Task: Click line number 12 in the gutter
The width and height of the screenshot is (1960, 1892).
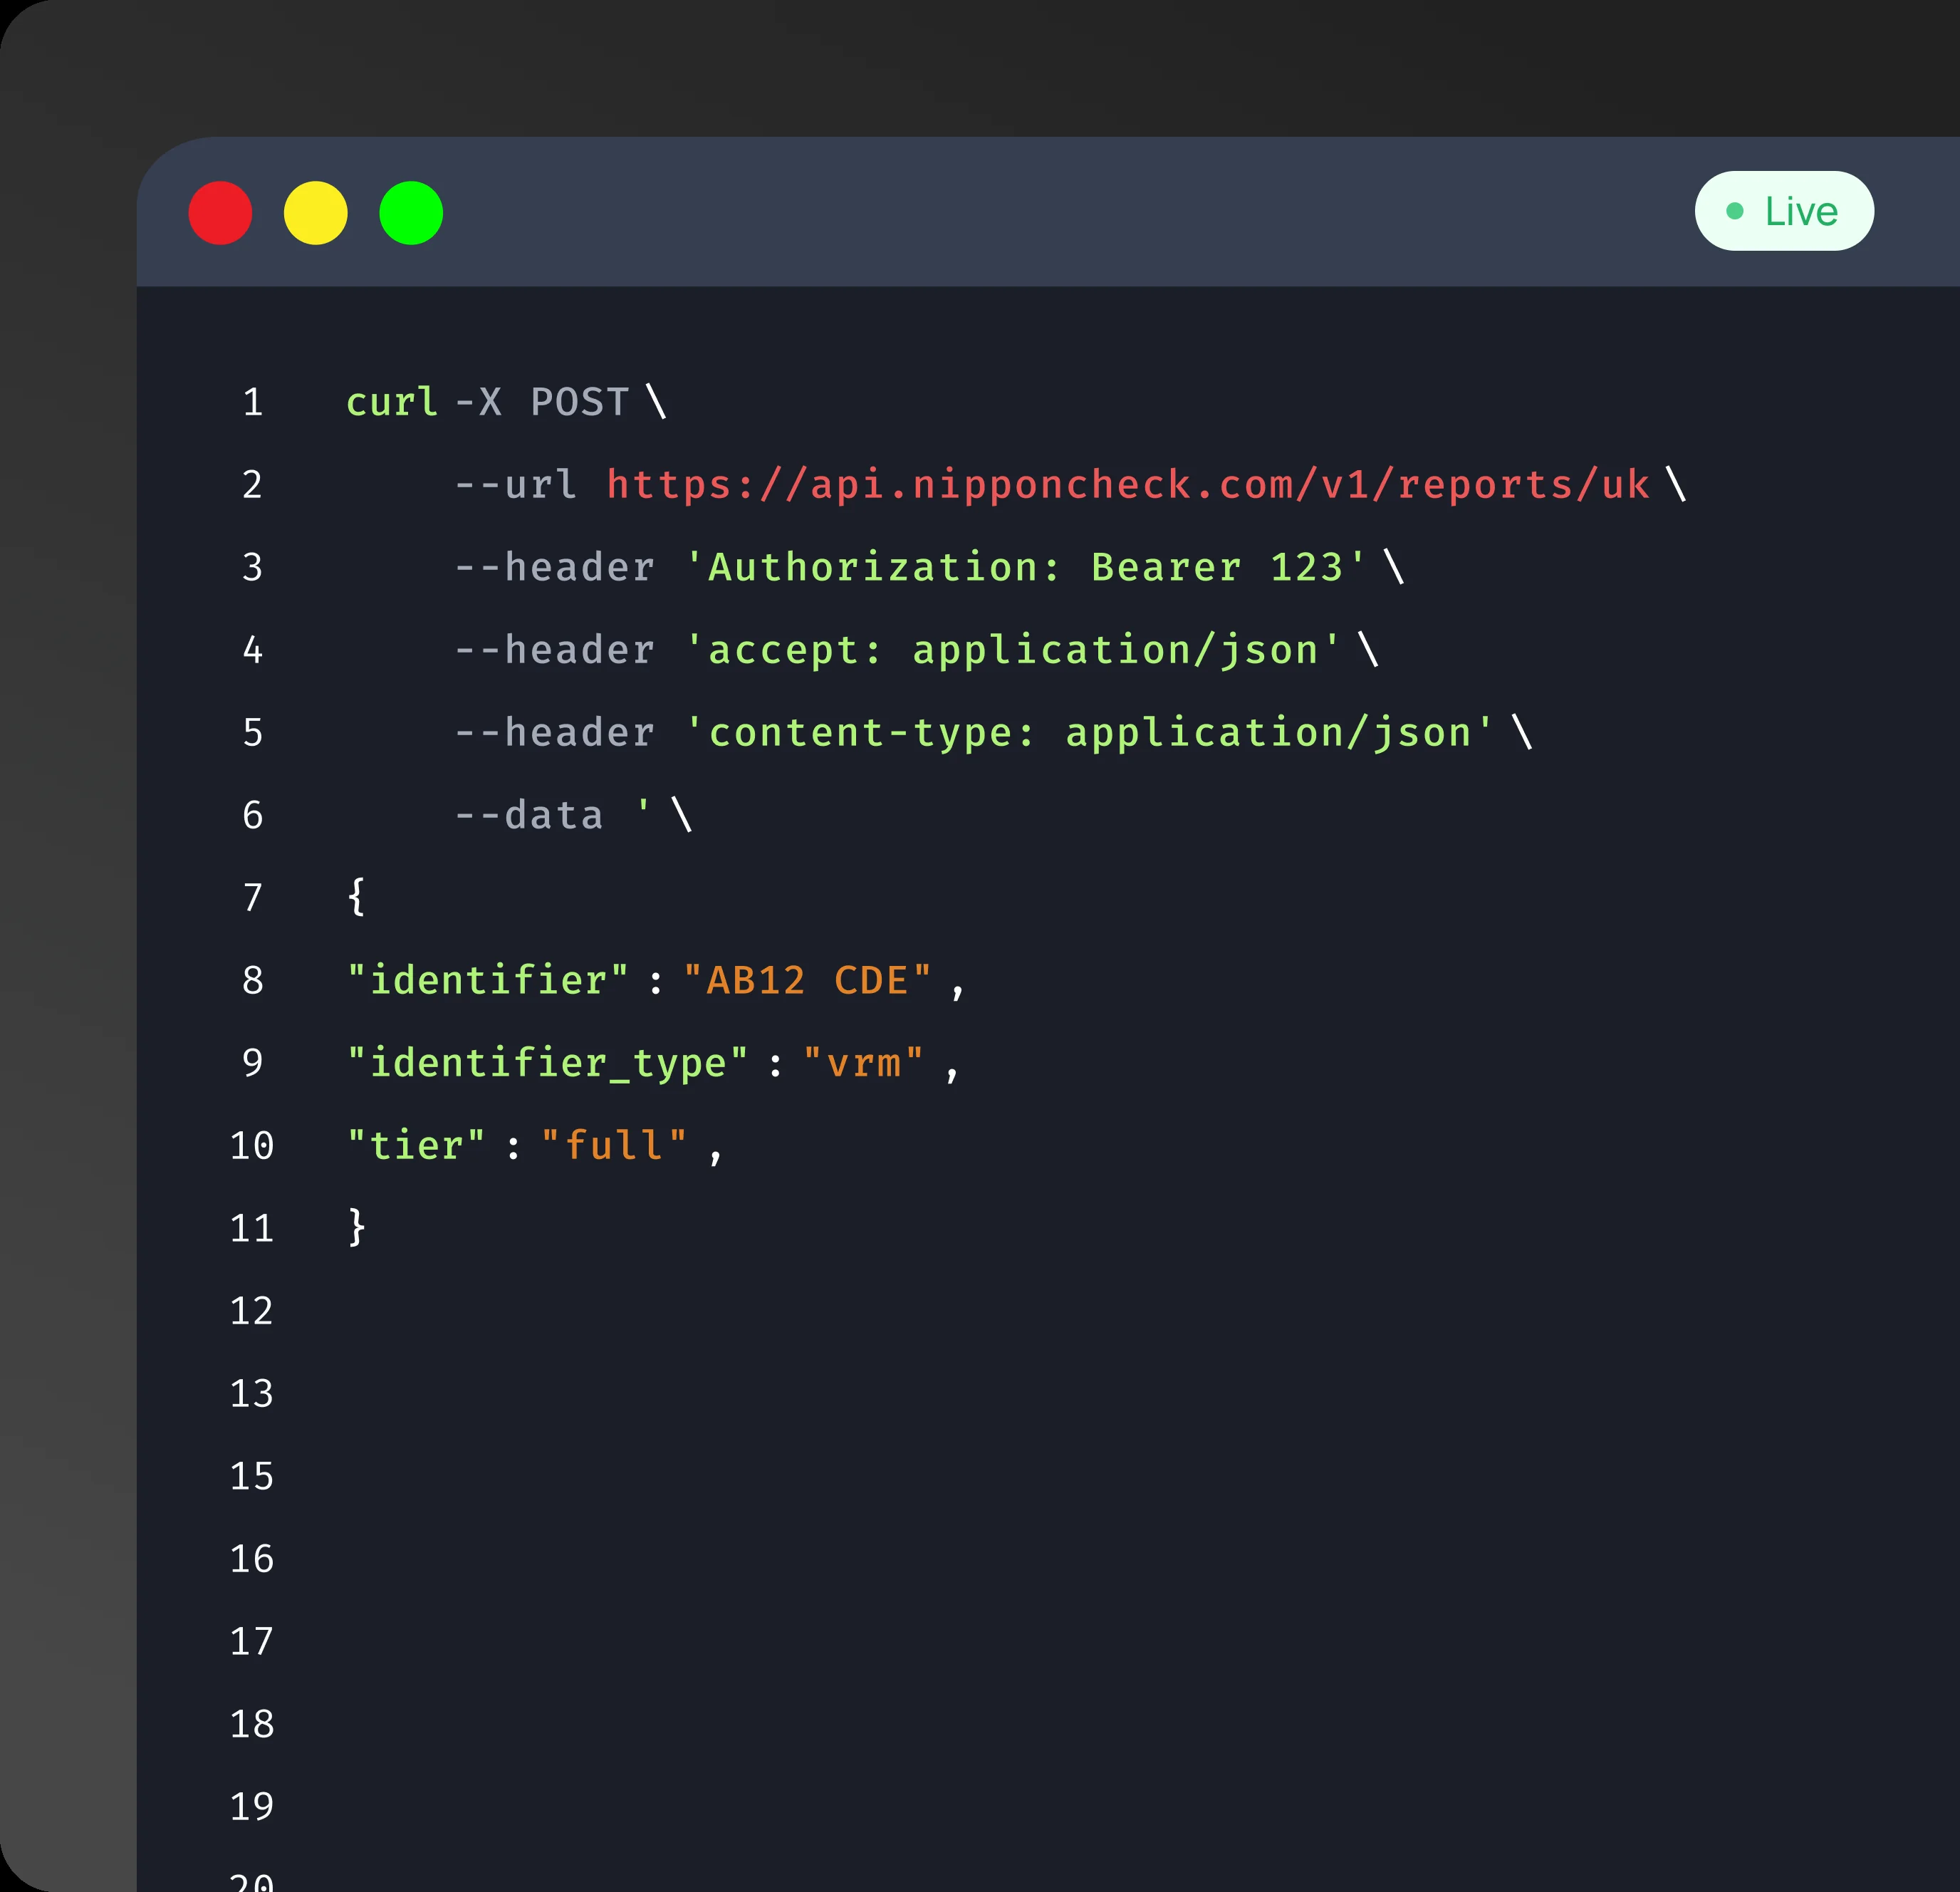Action: [x=252, y=1311]
